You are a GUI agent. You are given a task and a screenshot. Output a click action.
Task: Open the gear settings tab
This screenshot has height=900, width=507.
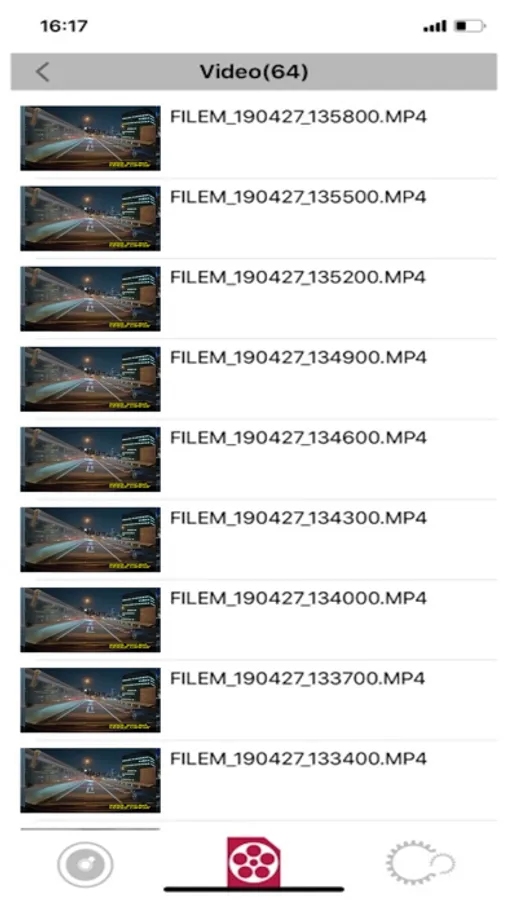420,863
